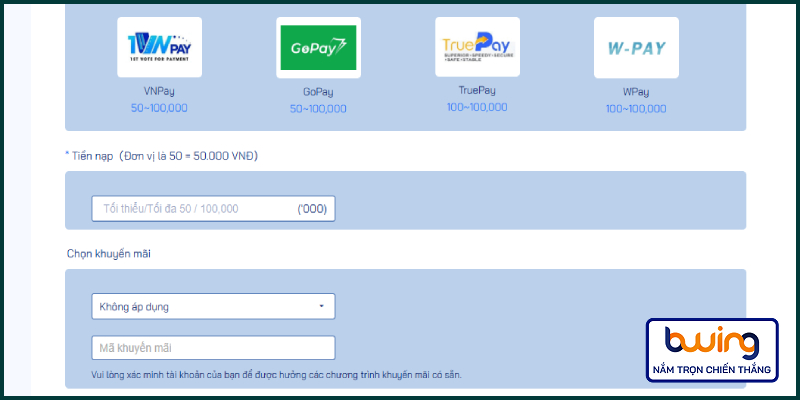The height and width of the screenshot is (400, 800).
Task: Click the deposit amount input field
Action: (213, 209)
